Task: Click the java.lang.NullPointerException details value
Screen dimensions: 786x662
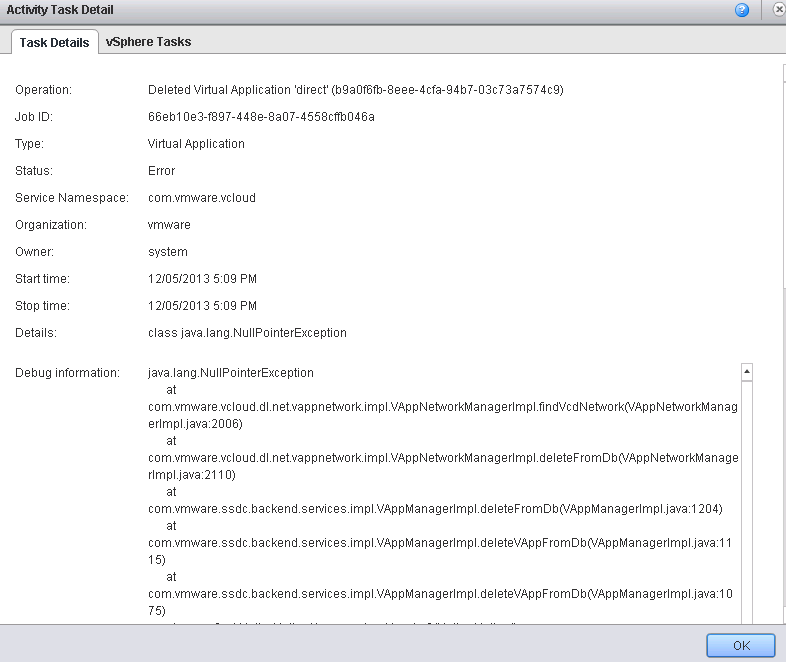Action: [247, 333]
